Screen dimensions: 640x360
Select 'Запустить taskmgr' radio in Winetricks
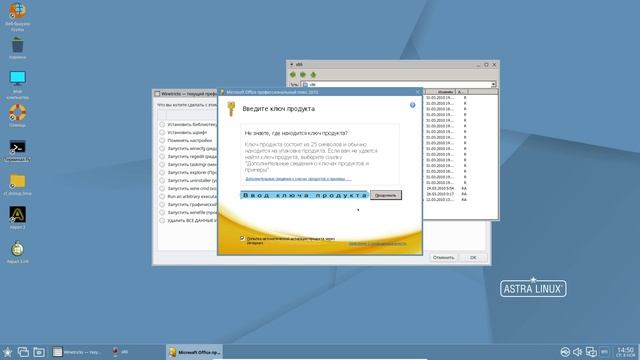point(162,164)
